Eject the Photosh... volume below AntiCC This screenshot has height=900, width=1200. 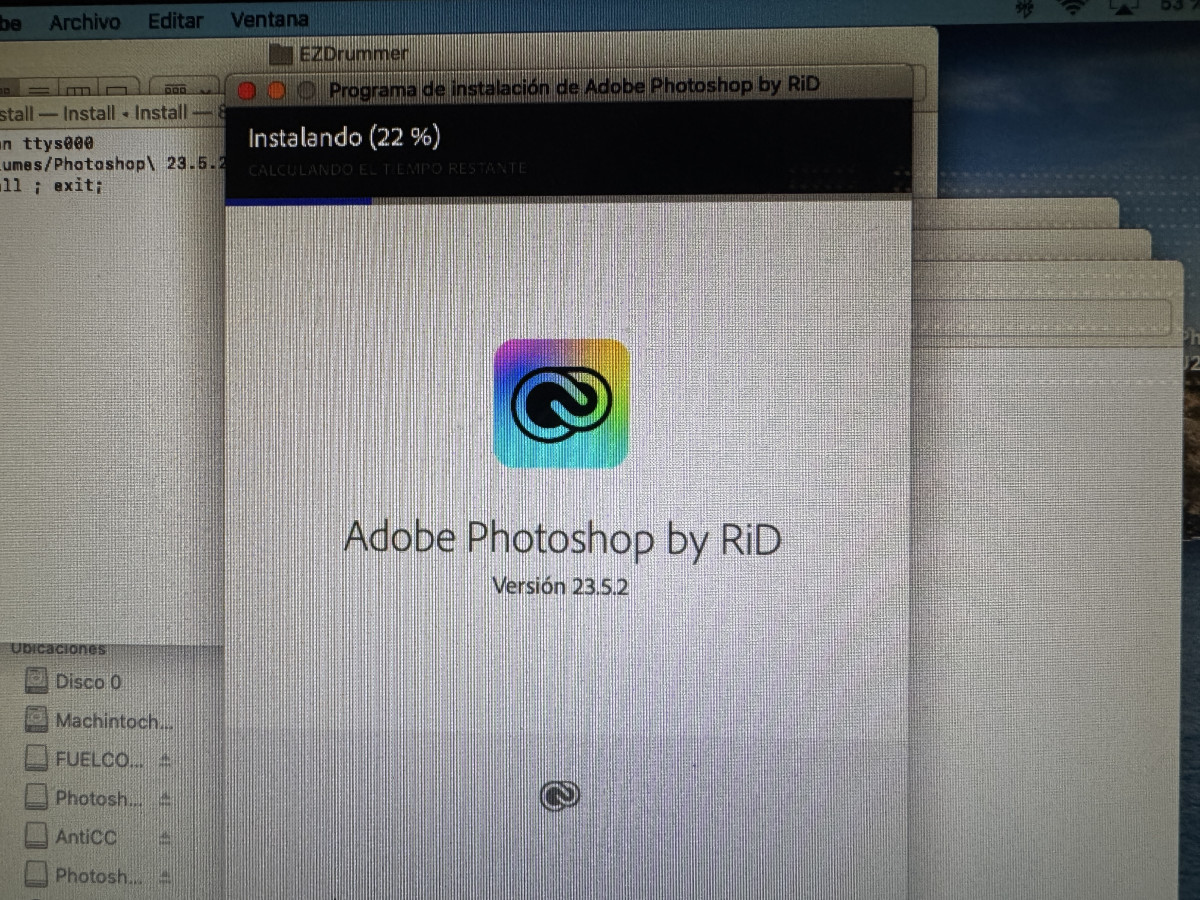(166, 877)
